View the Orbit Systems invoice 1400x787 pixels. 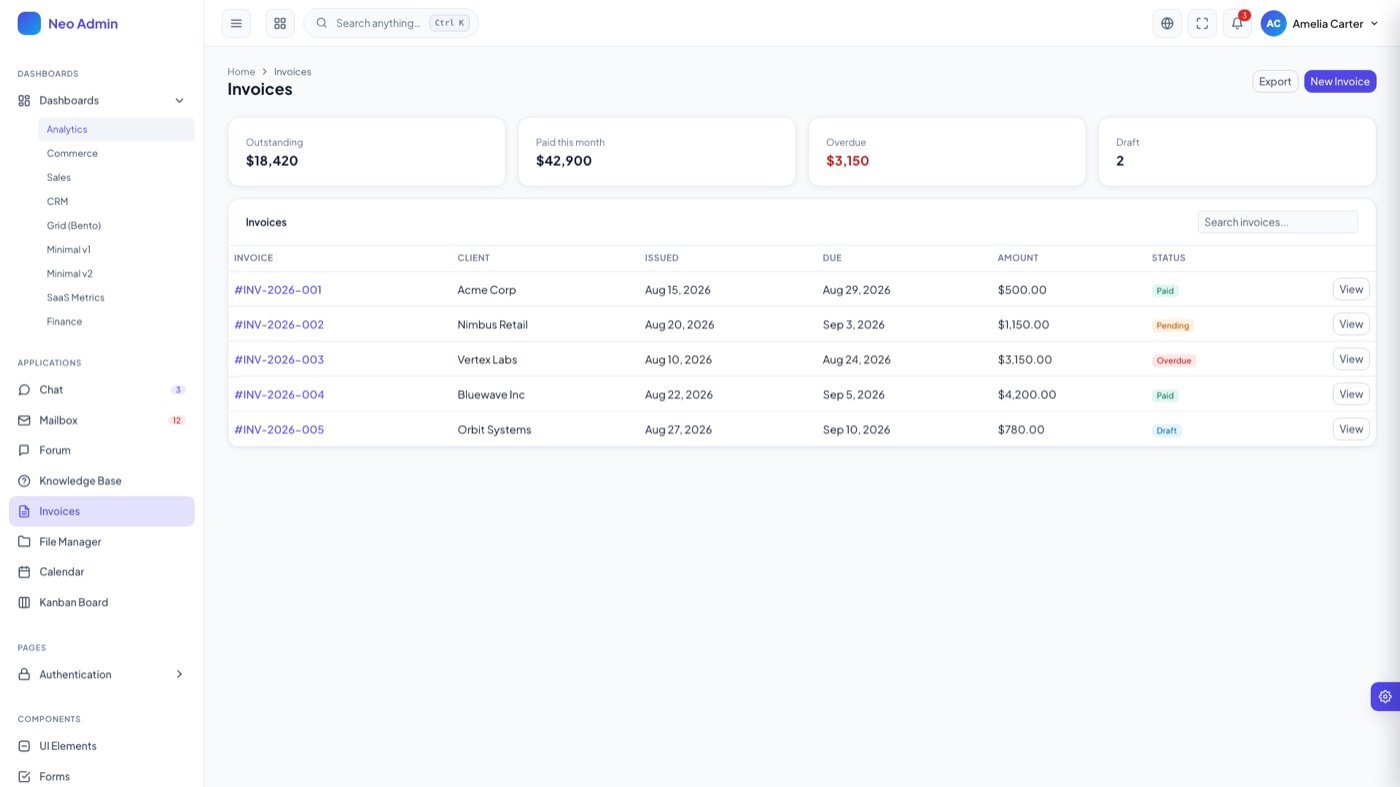1351,429
